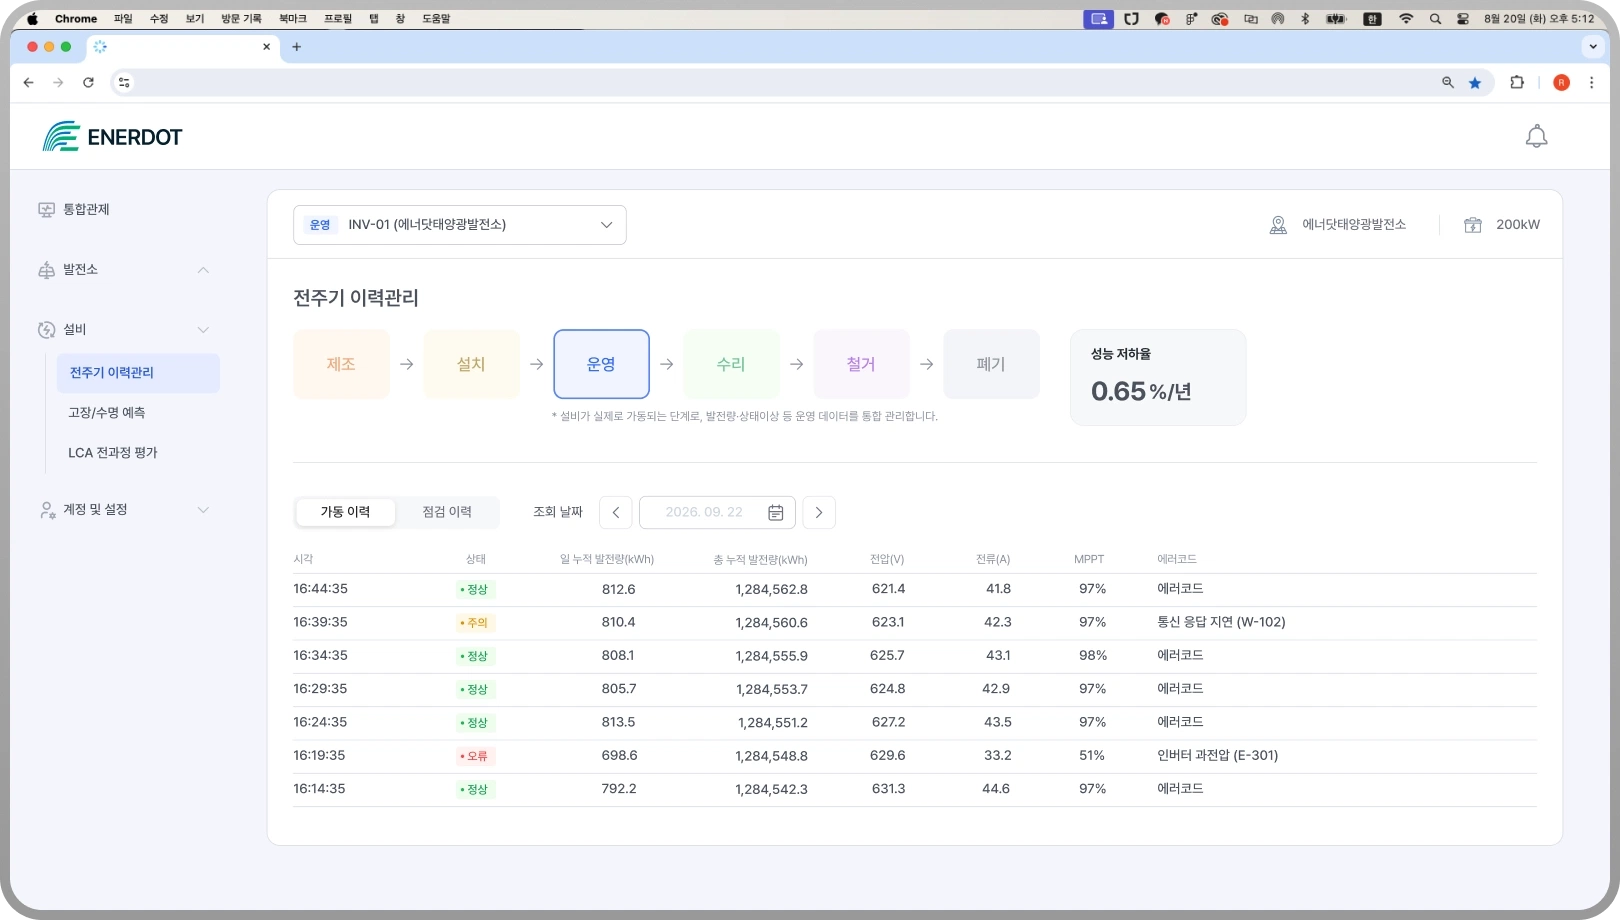Select the 설치 lifecycle stage
Screen dimensions: 1620x920
pyautogui.click(x=471, y=365)
